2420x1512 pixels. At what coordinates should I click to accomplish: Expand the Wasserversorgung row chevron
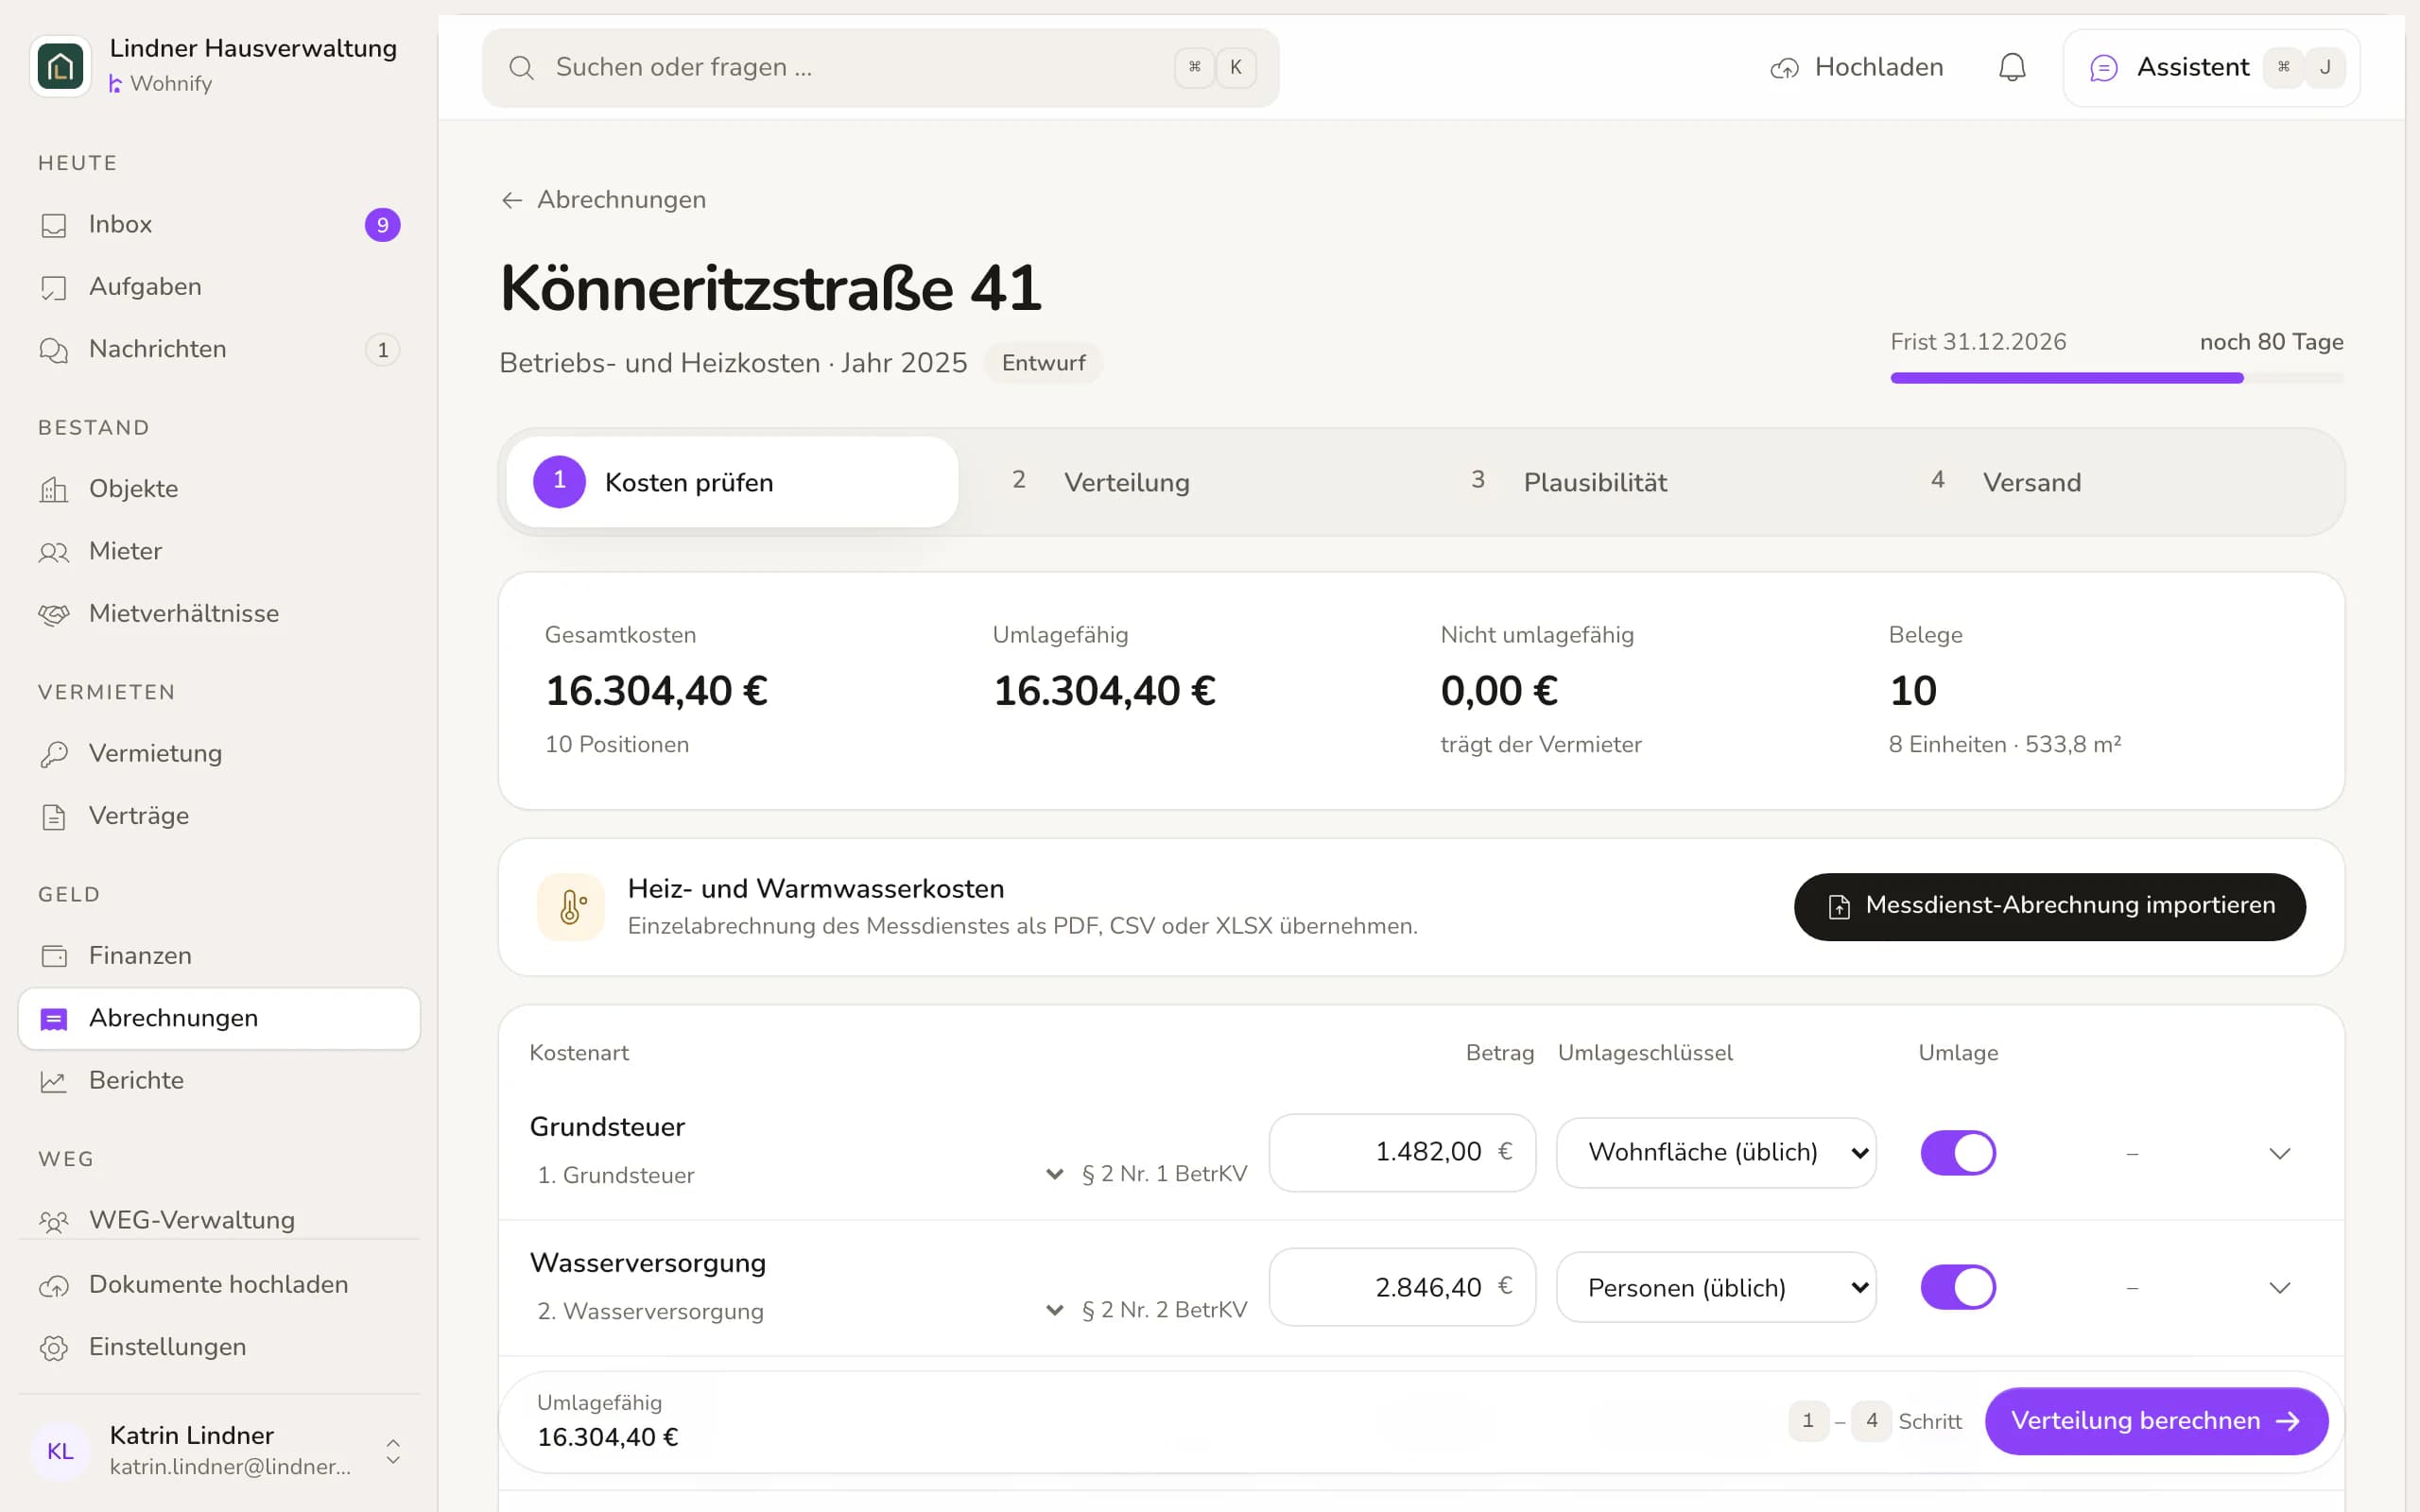tap(2279, 1287)
